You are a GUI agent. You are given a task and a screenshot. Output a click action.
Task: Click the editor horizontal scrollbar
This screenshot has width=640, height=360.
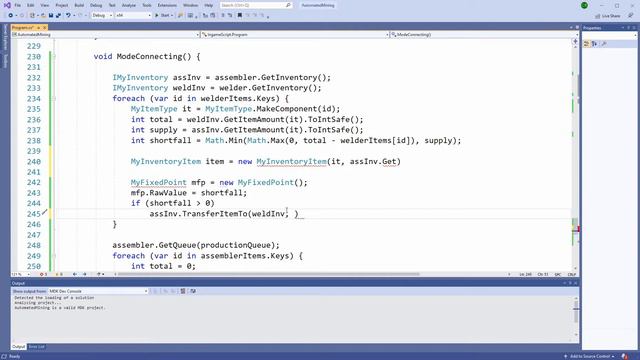(x=269, y=274)
